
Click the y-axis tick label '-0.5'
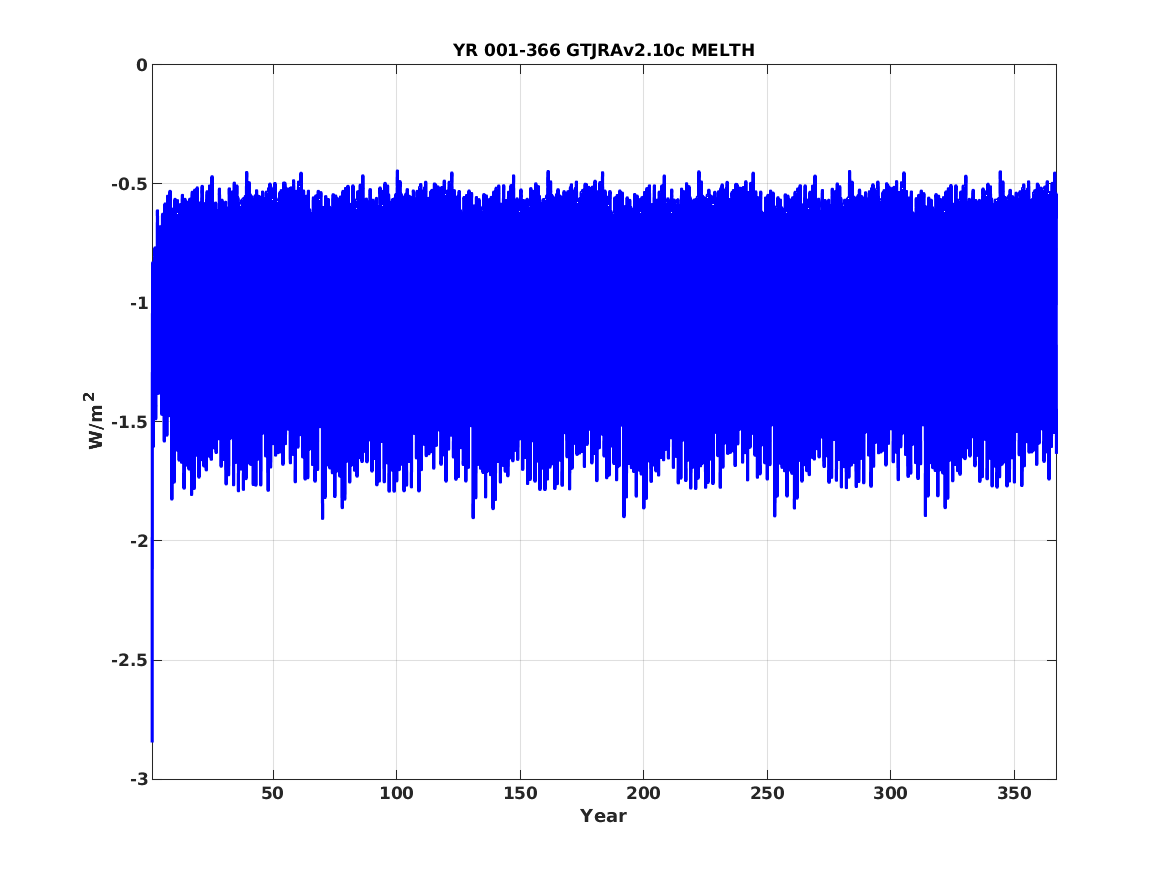[x=130, y=185]
